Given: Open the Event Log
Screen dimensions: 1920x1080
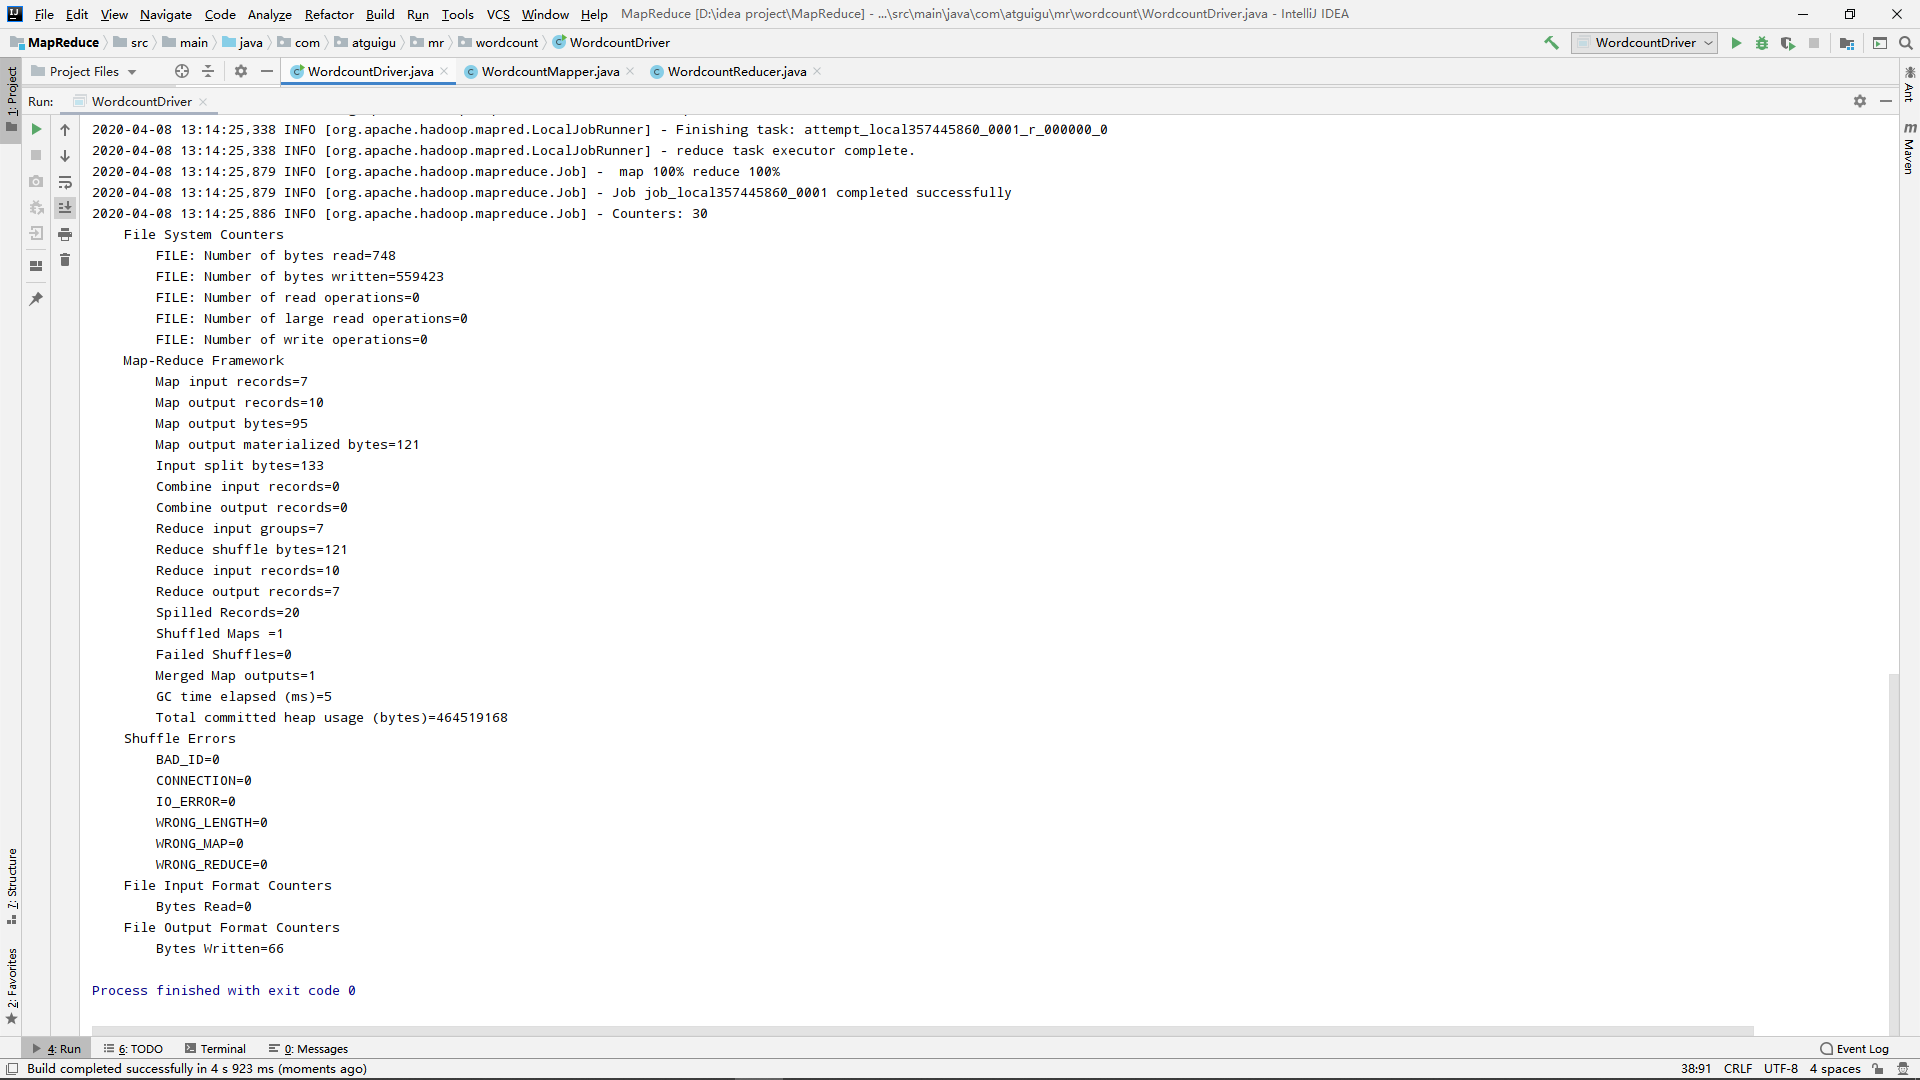Looking at the screenshot, I should (x=1854, y=1049).
